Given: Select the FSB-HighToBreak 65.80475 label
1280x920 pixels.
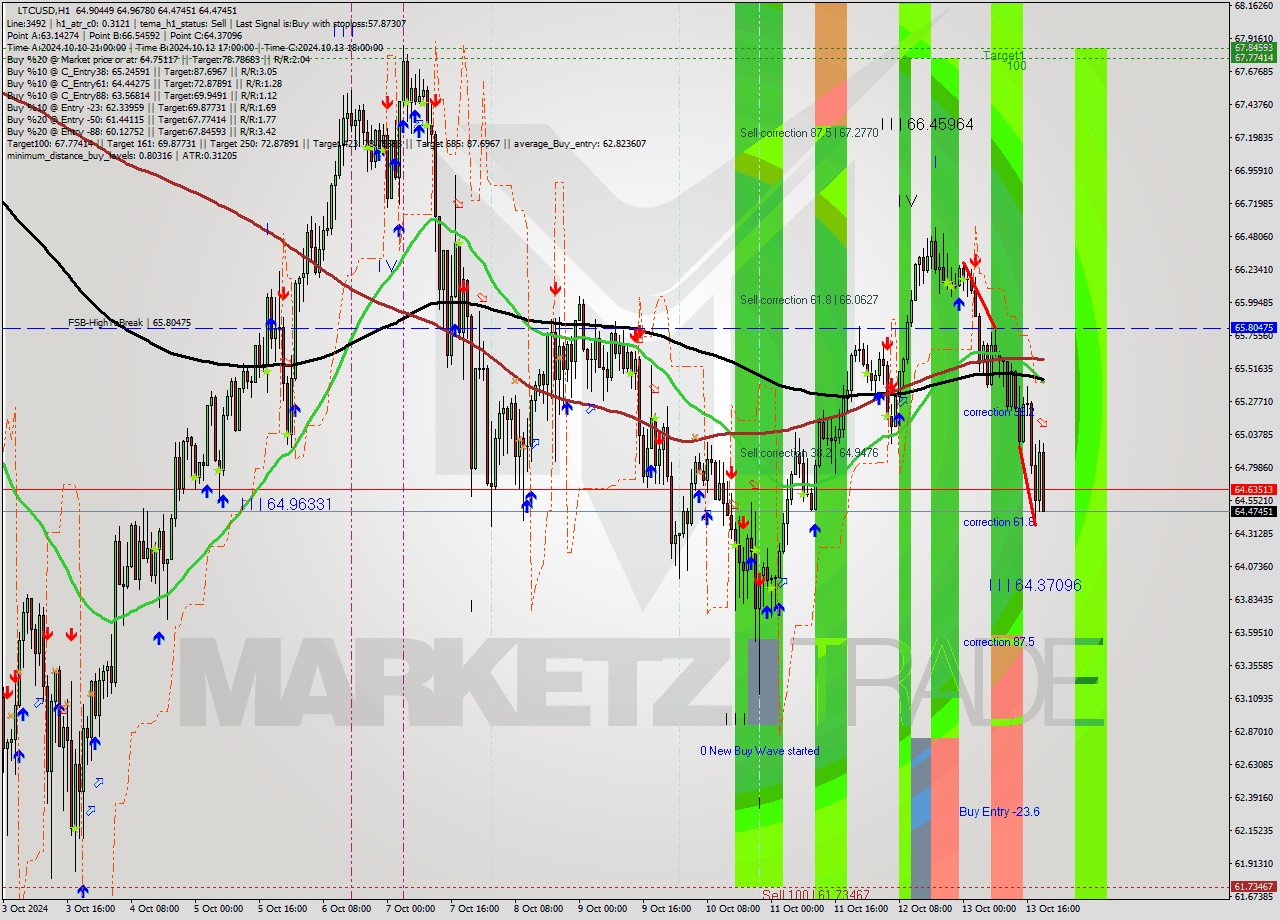Looking at the screenshot, I should (129, 323).
